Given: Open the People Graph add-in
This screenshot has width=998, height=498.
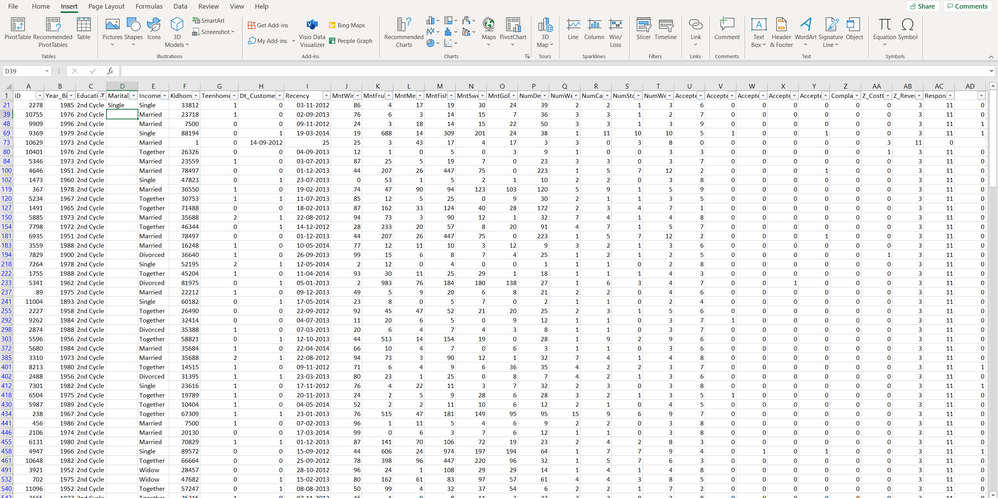Looking at the screenshot, I should 351,41.
